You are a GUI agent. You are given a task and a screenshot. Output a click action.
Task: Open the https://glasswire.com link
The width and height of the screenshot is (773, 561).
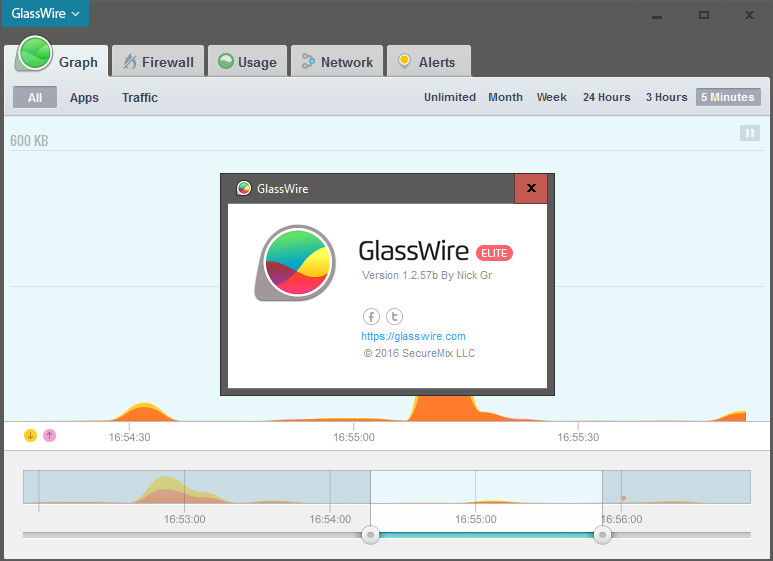pos(413,336)
